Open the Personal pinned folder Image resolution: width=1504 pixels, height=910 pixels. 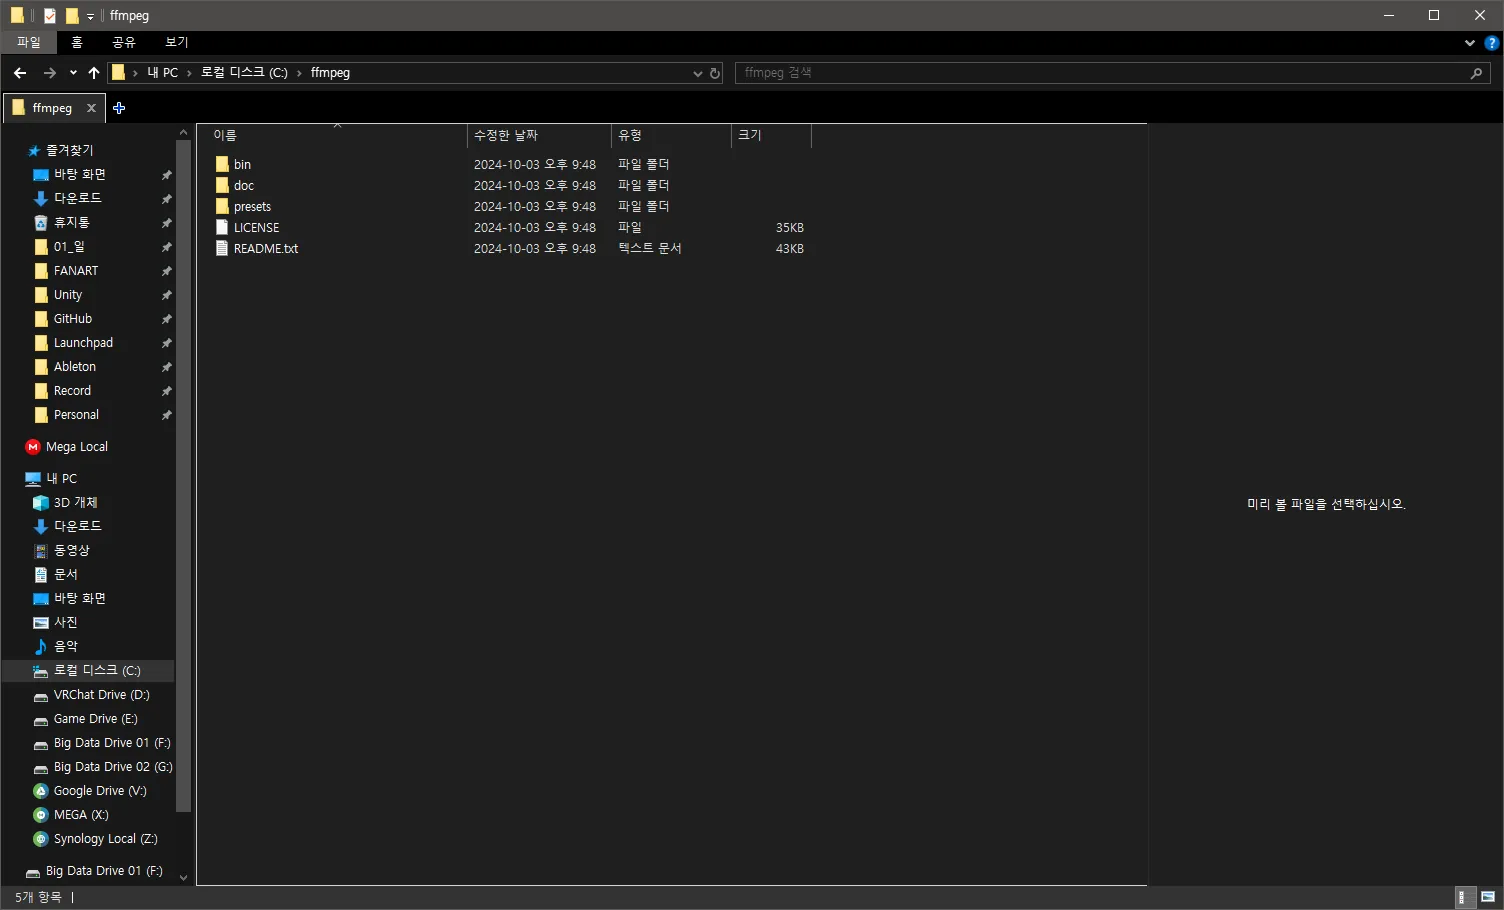coord(76,414)
